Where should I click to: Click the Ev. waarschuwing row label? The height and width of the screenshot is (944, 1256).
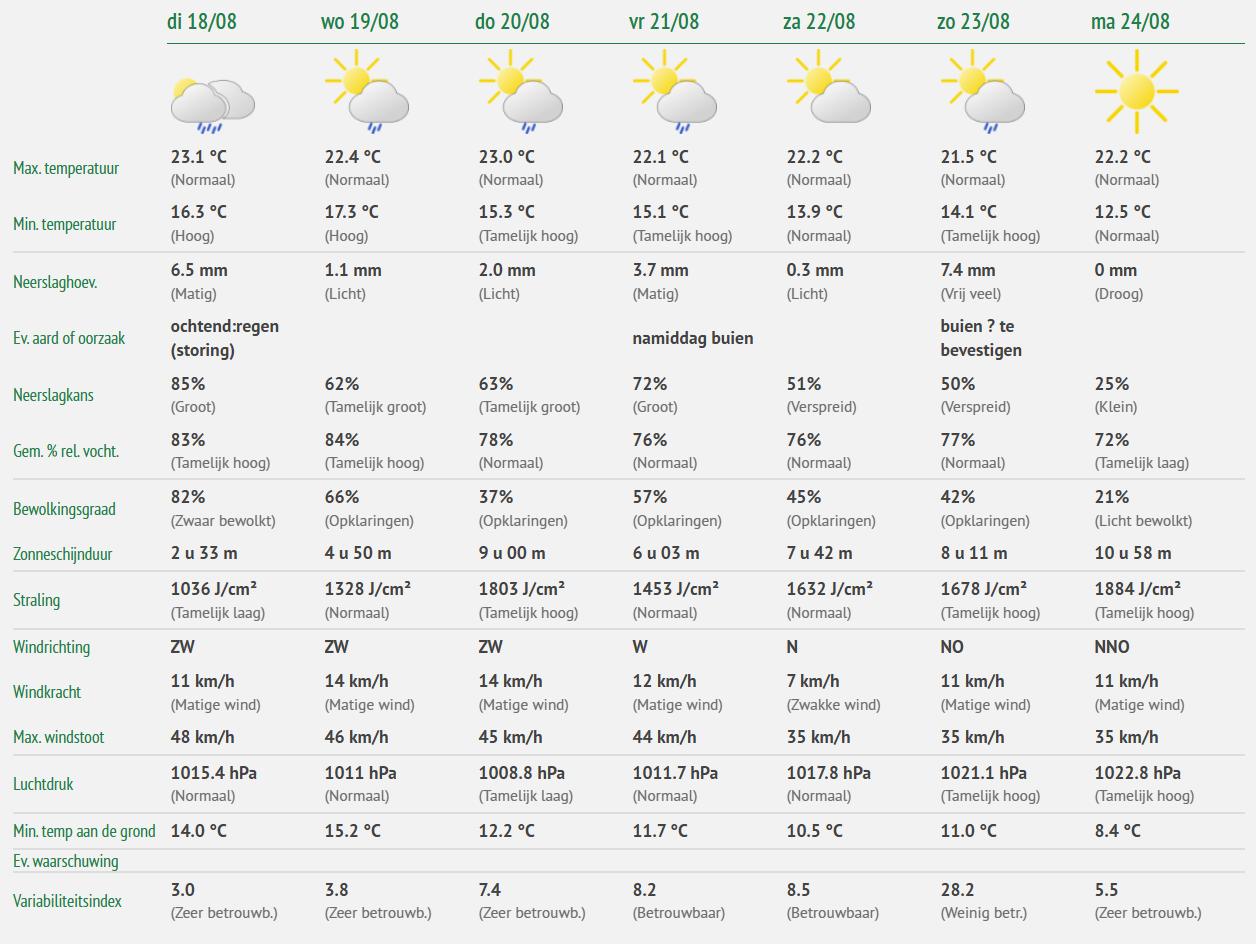pyautogui.click(x=66, y=861)
